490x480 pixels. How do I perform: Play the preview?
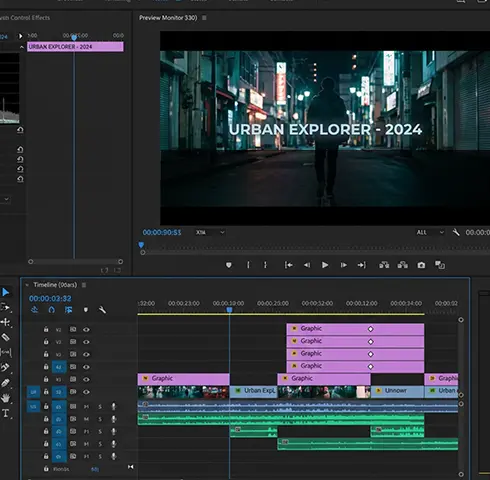(x=325, y=265)
